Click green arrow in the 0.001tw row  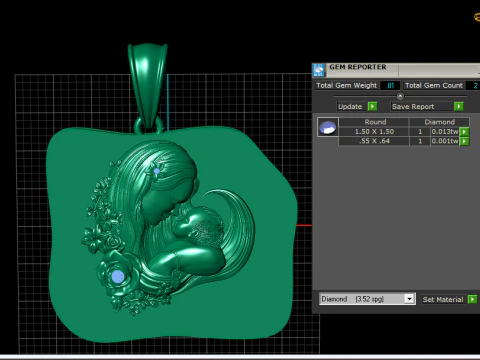click(464, 141)
